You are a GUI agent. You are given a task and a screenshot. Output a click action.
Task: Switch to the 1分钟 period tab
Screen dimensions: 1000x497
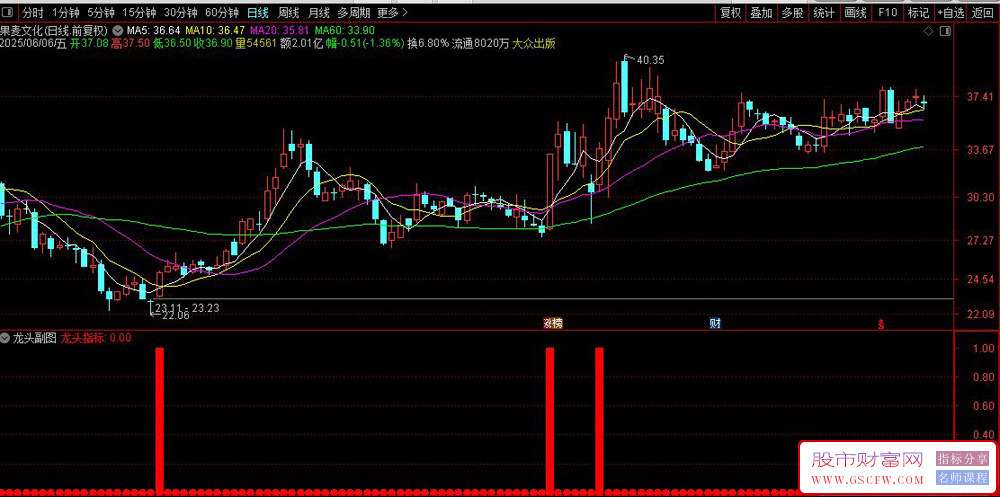tap(66, 12)
